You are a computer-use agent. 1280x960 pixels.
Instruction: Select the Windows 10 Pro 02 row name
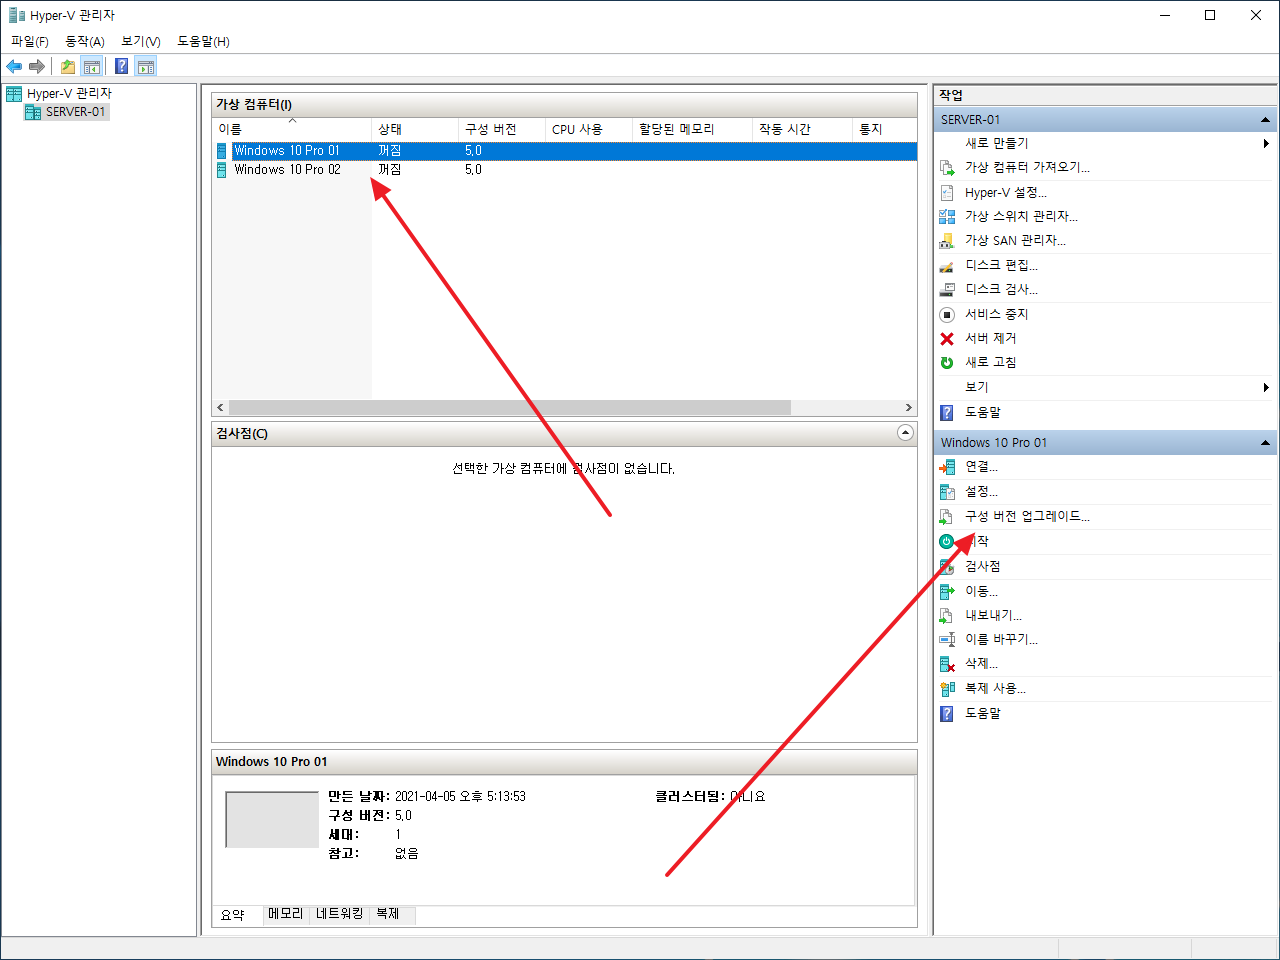click(x=287, y=170)
